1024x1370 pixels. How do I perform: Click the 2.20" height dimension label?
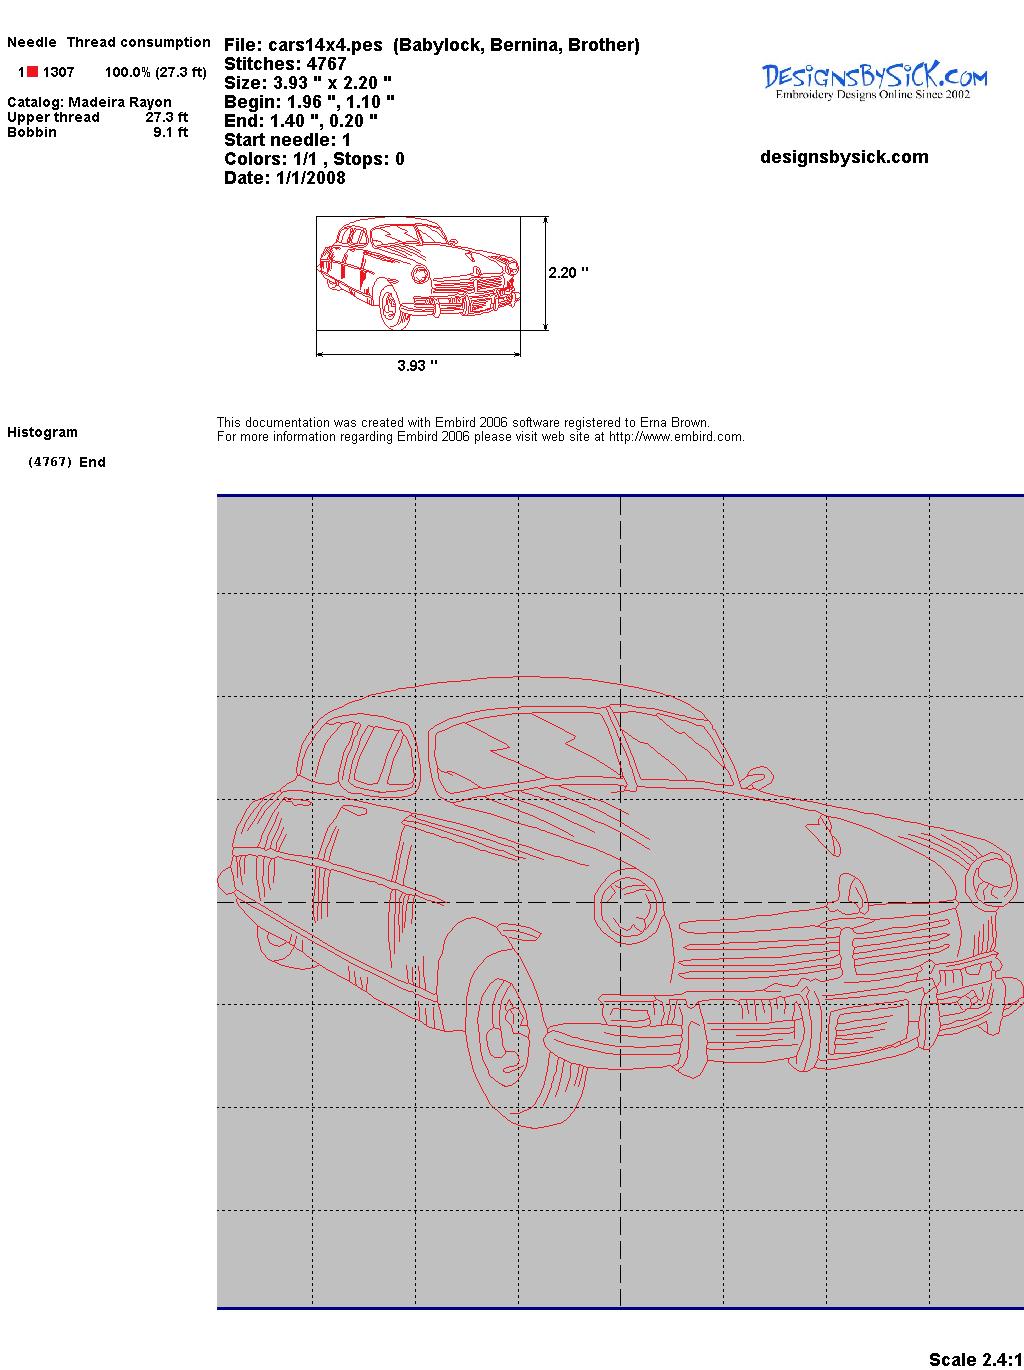click(x=568, y=273)
